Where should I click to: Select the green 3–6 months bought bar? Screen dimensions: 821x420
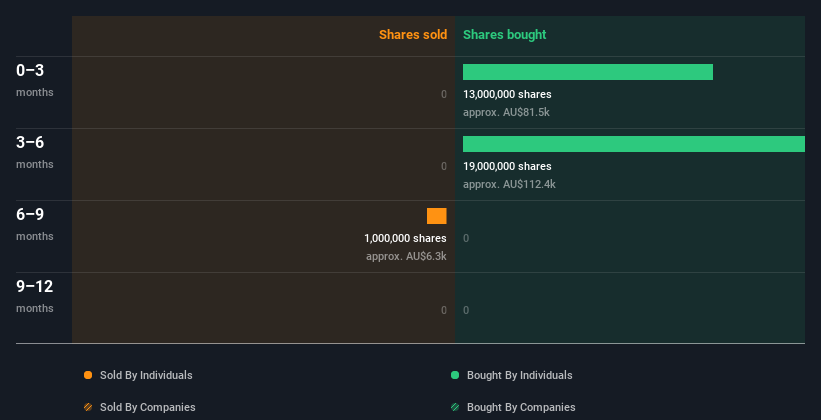(x=634, y=144)
